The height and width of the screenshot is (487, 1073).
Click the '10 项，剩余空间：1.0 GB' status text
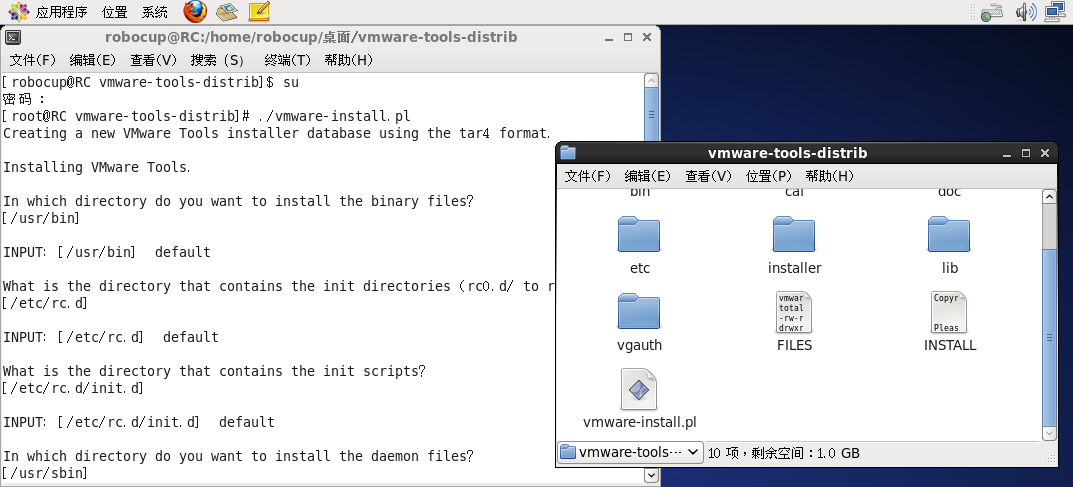pos(784,453)
